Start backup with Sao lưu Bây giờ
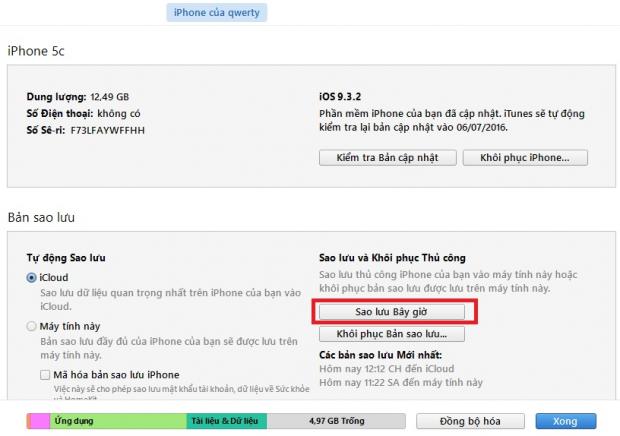 [391, 311]
